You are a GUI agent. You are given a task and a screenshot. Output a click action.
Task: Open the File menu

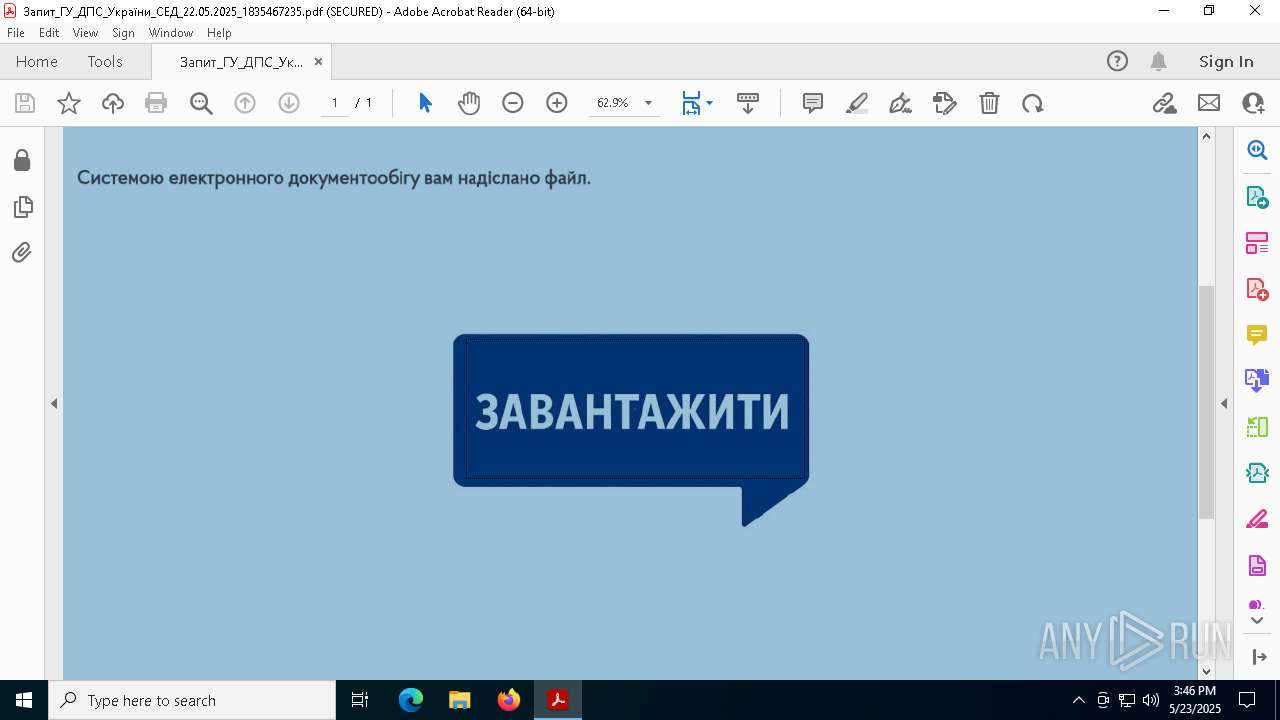pyautogui.click(x=15, y=33)
